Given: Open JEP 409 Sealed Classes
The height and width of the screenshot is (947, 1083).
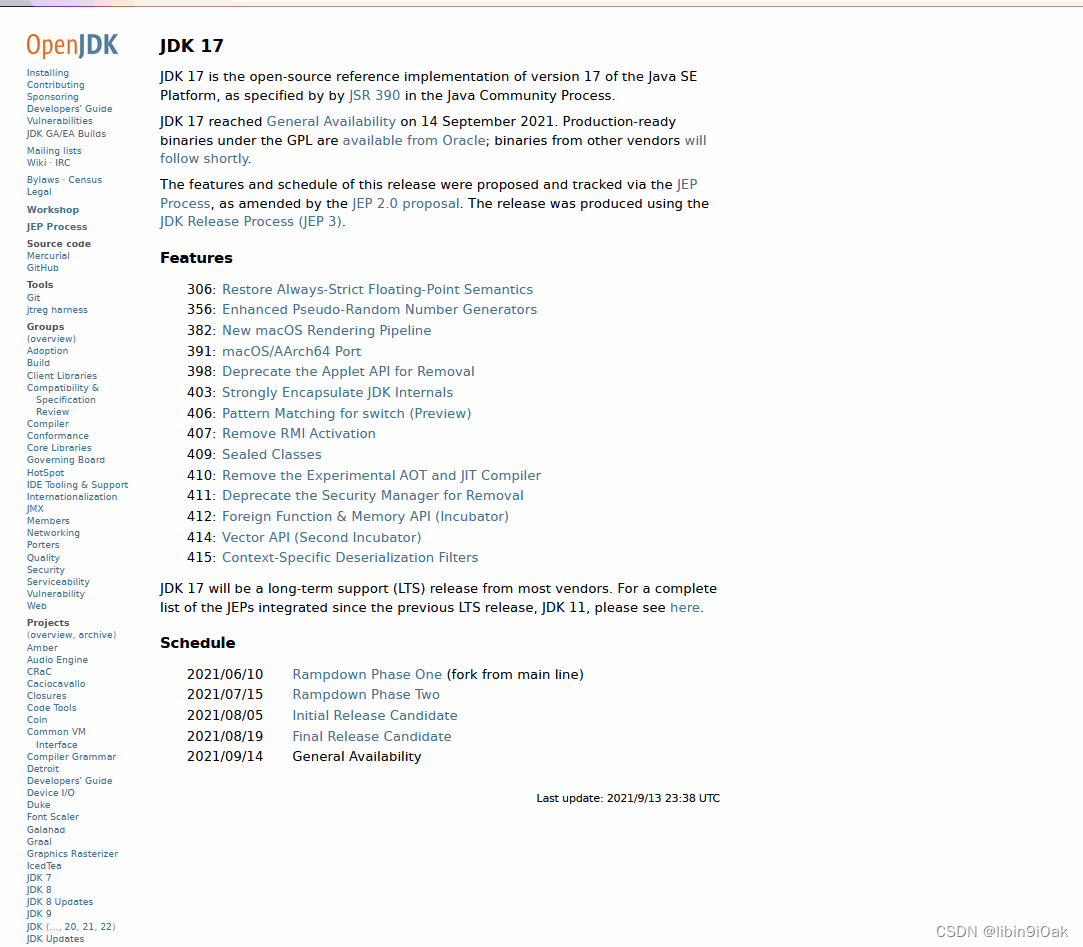Looking at the screenshot, I should (271, 454).
